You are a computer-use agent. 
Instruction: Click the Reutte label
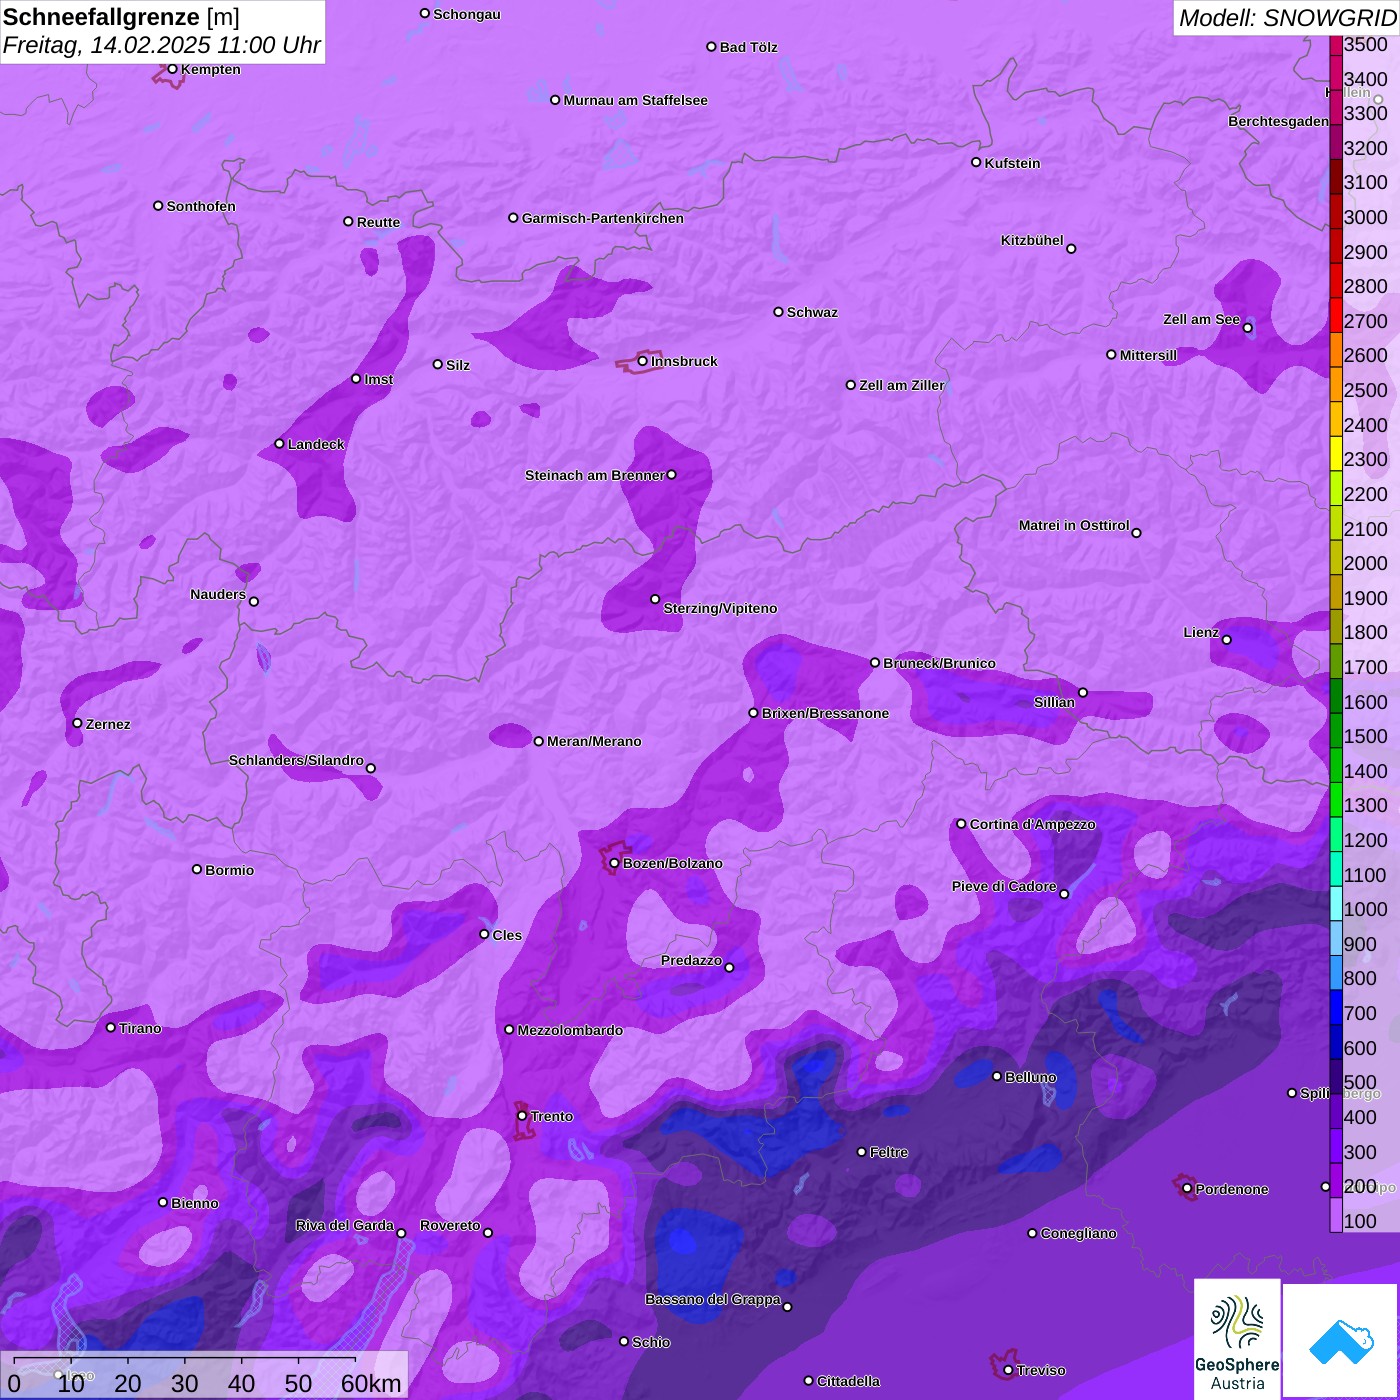(x=378, y=222)
